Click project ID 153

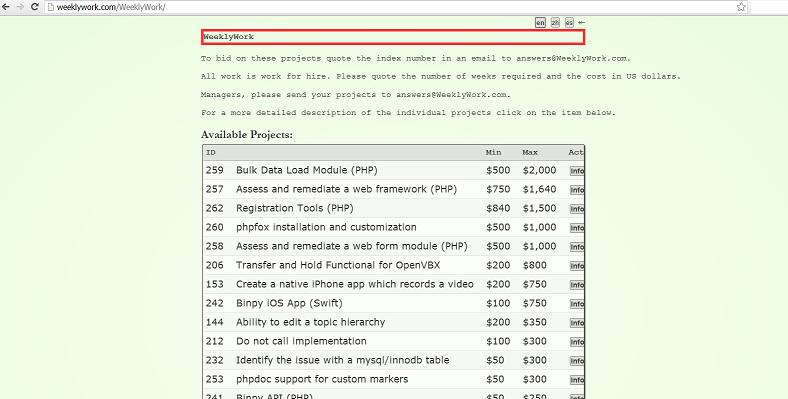tap(215, 284)
